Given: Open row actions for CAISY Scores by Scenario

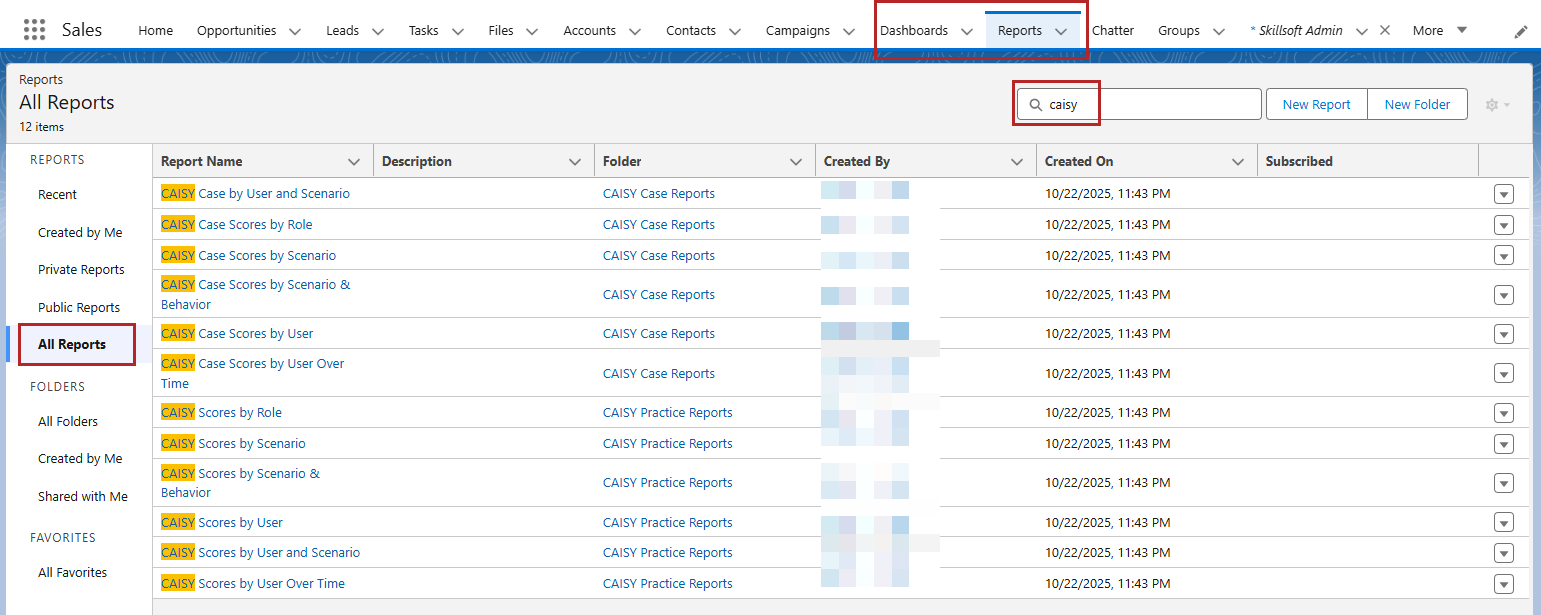Looking at the screenshot, I should click(1503, 444).
